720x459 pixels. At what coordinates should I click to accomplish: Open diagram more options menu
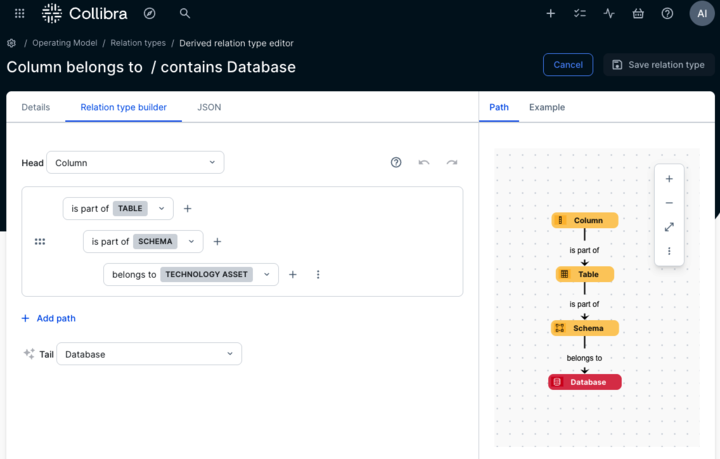tap(669, 251)
